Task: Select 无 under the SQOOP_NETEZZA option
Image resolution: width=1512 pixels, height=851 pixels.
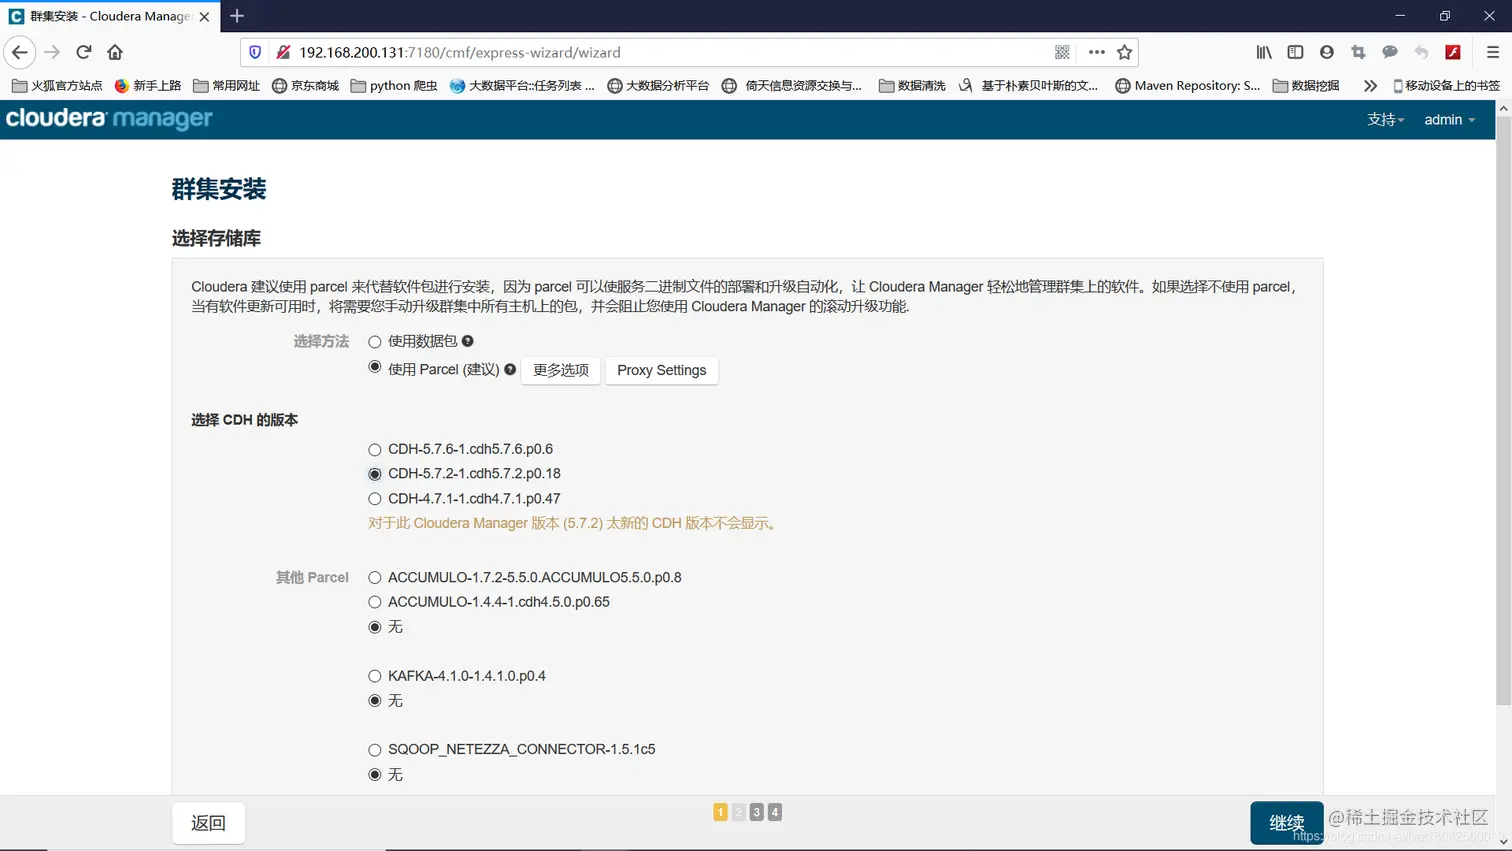Action: 375,775
